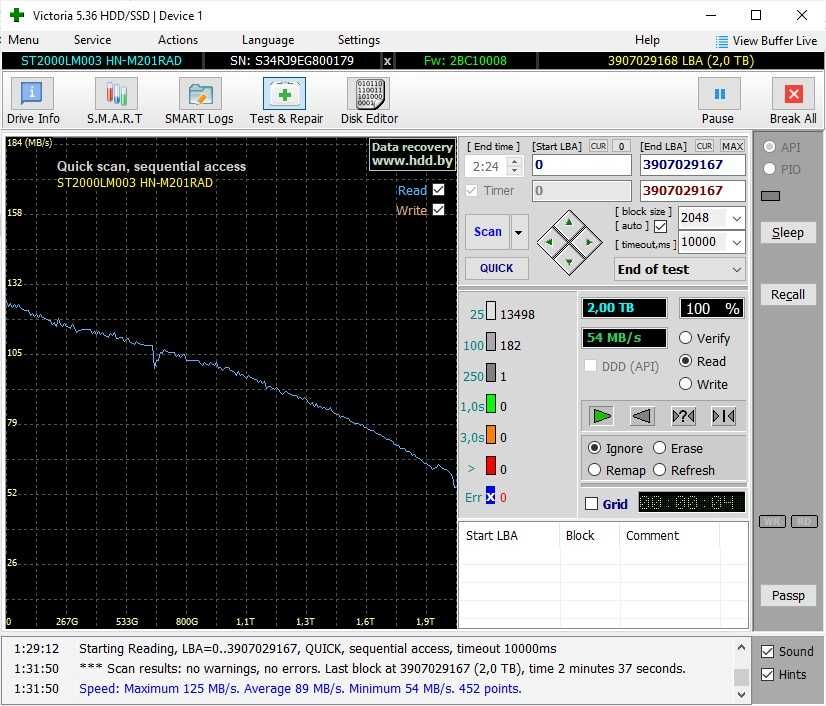
Task: Select the Verify radio option
Action: pos(685,338)
